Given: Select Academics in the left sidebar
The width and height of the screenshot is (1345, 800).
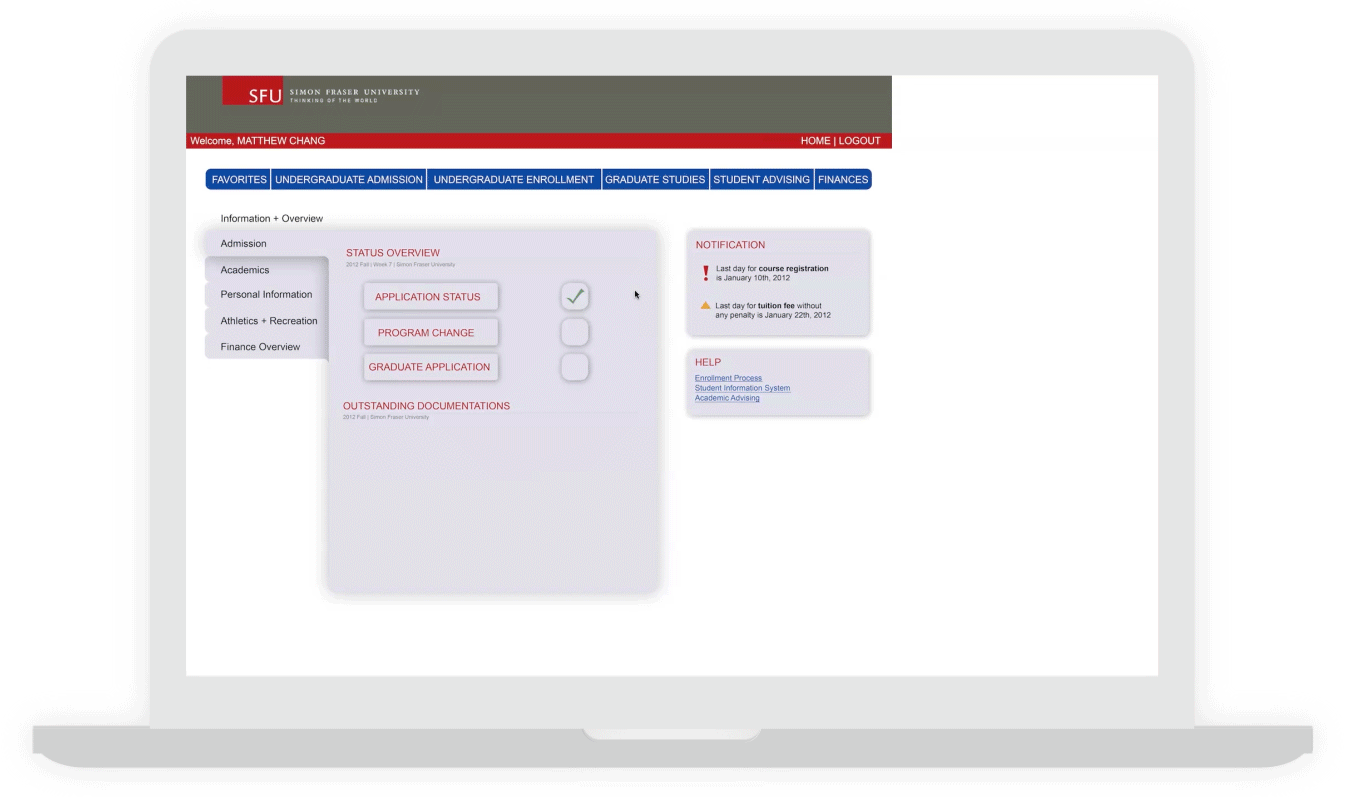Looking at the screenshot, I should click(245, 270).
